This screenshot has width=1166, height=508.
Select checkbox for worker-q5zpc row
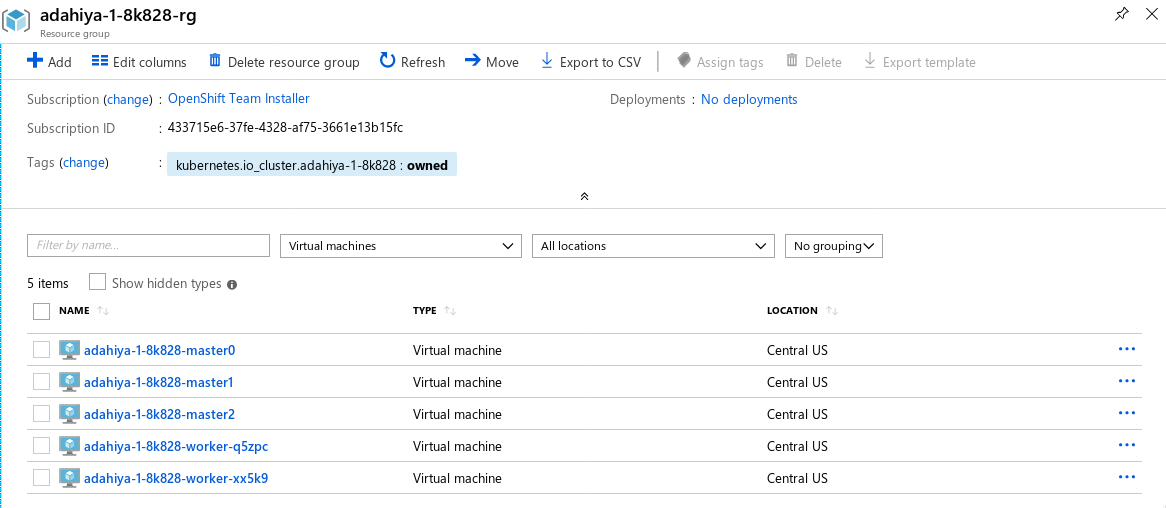tap(42, 446)
